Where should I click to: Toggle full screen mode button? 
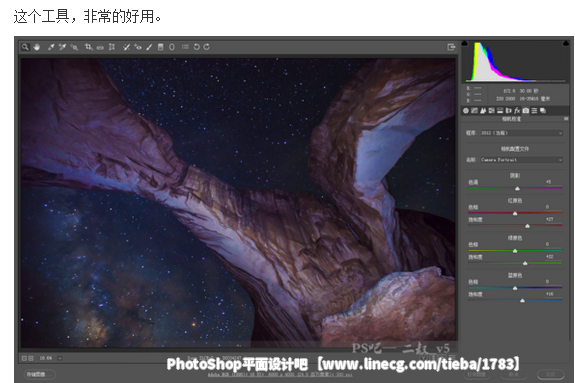coord(451,47)
